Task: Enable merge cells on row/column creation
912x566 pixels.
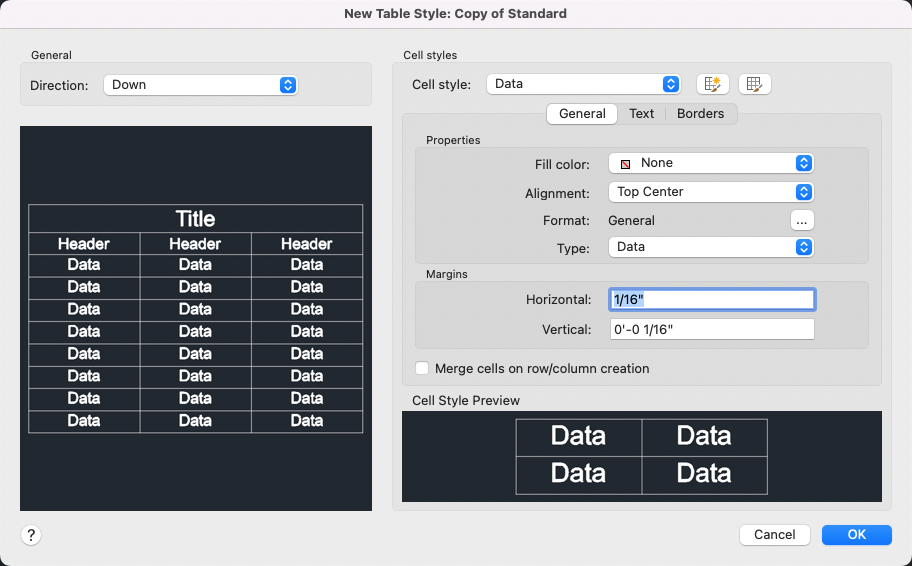Action: click(422, 369)
